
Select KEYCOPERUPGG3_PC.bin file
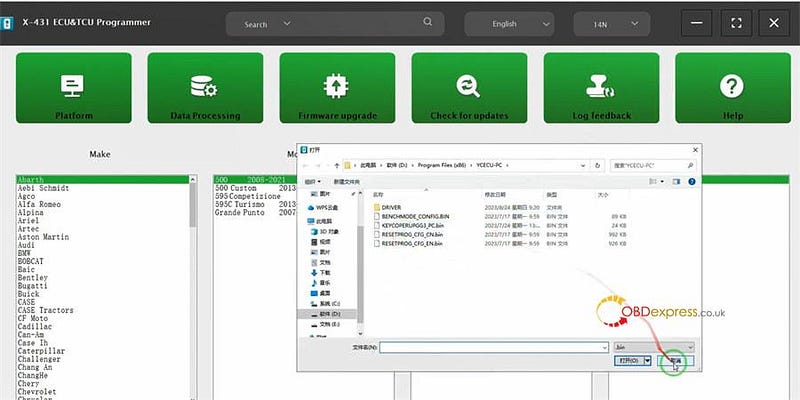tap(409, 226)
